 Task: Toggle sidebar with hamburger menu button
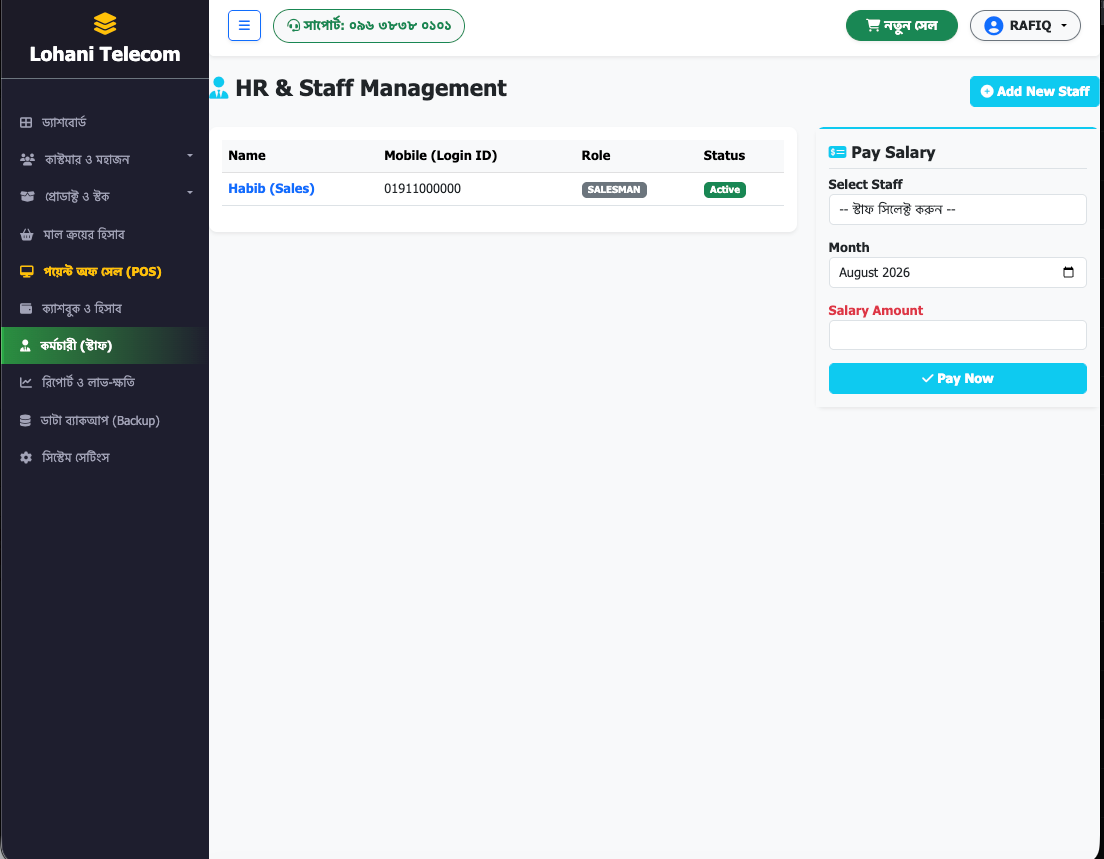pos(244,25)
